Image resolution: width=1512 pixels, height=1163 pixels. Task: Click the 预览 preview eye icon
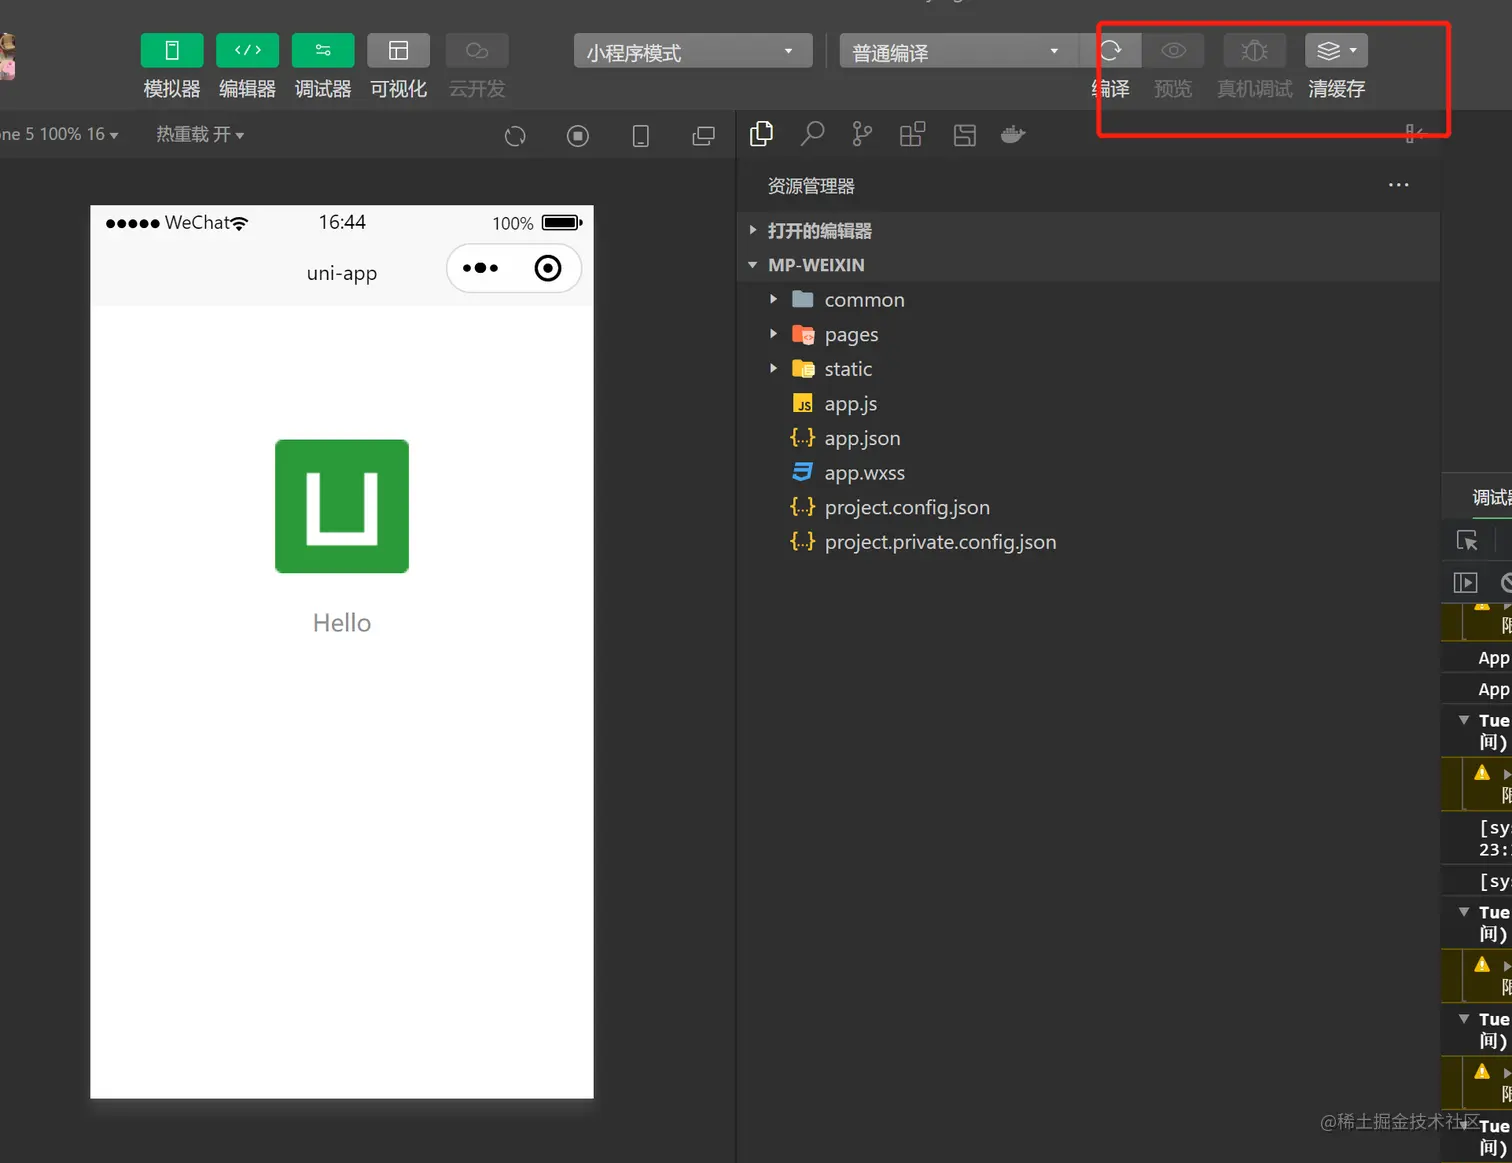pos(1173,50)
